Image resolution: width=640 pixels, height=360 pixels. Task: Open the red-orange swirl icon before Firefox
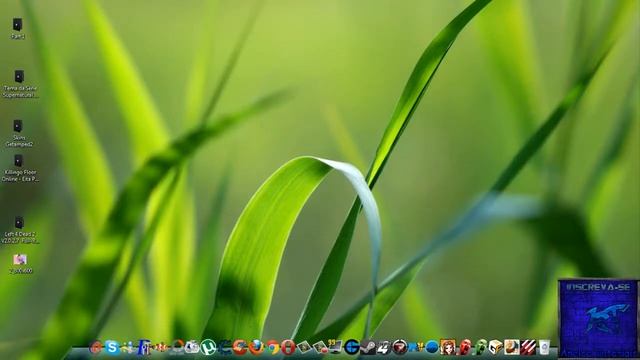(x=240, y=347)
